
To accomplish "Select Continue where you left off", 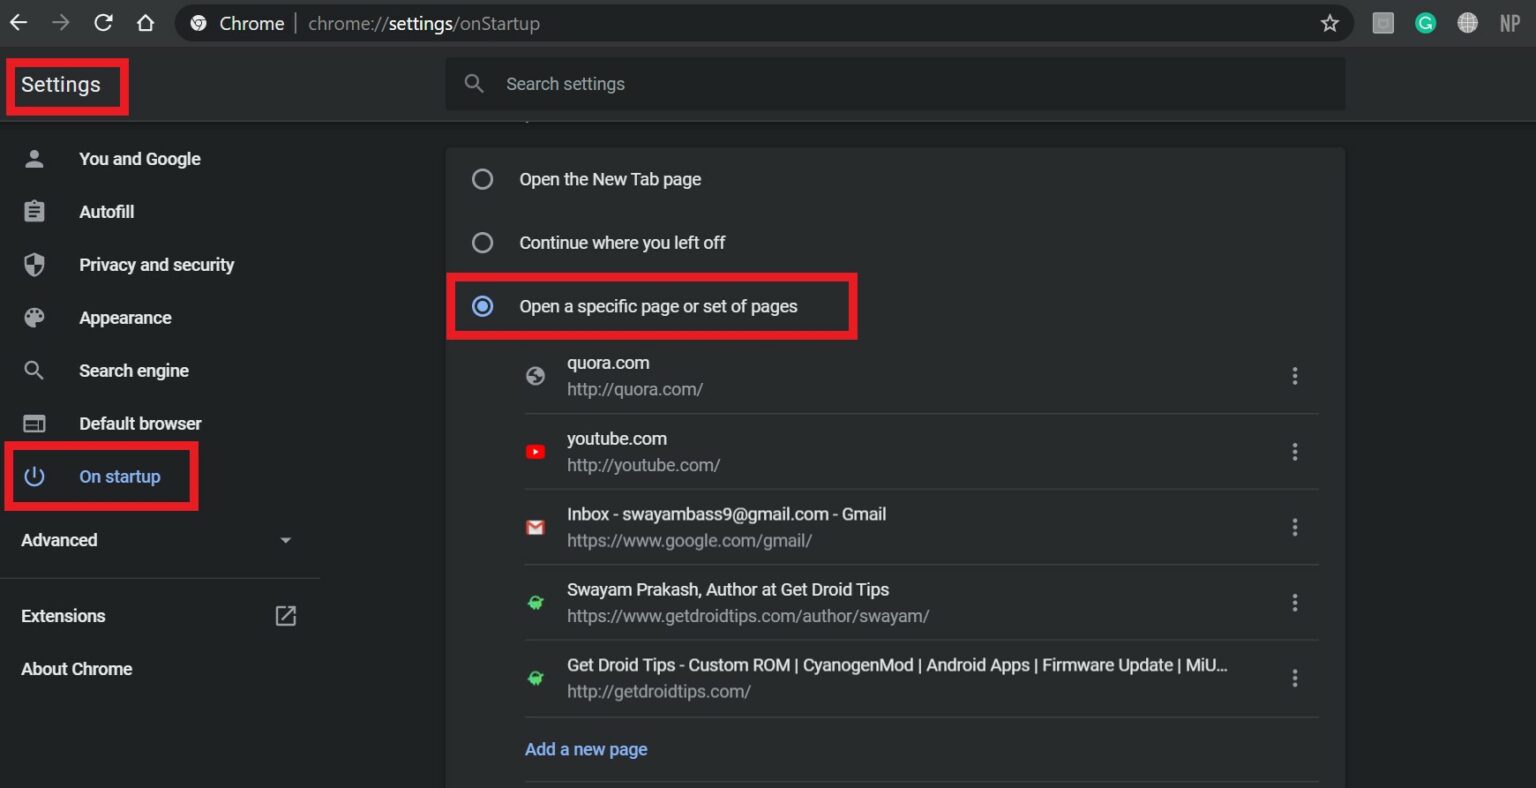I will pos(482,243).
